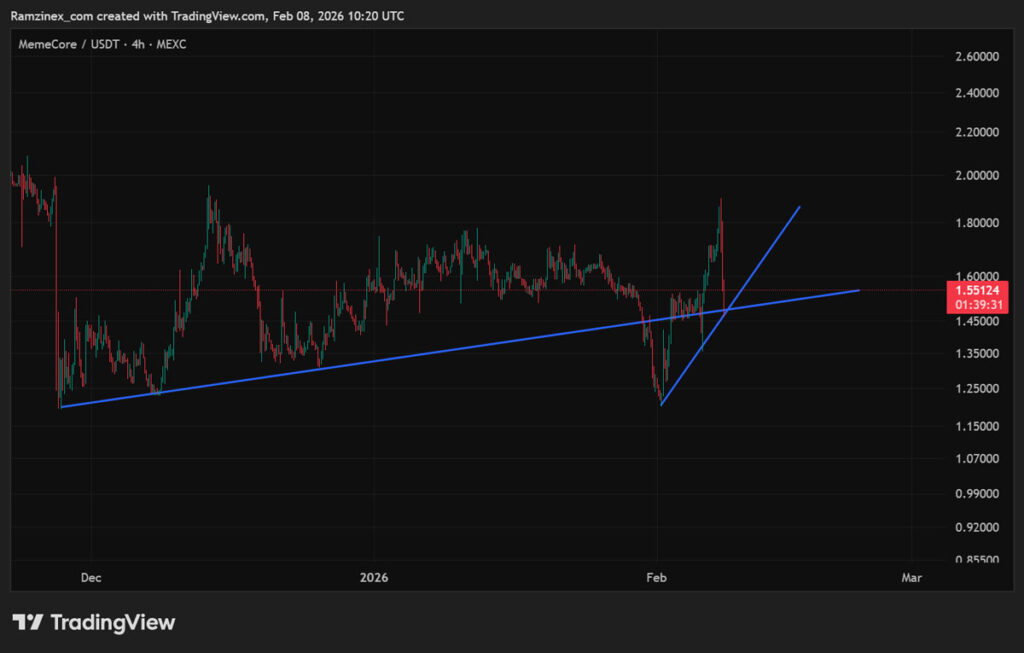
Task: Click the 1.80000 price scale label
Action: click(x=976, y=223)
